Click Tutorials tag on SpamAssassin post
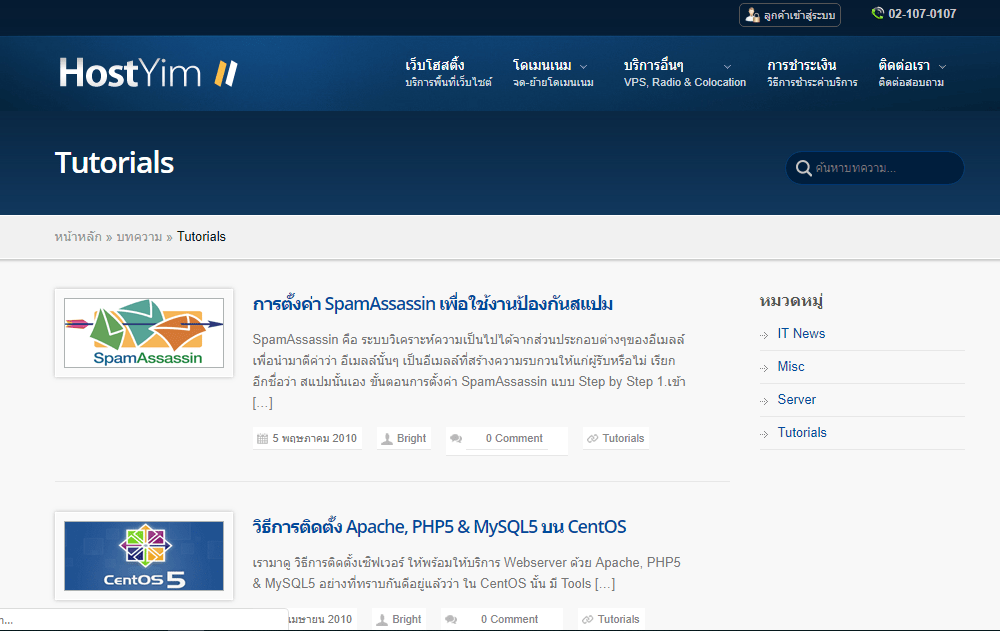This screenshot has width=1000, height=631. click(x=623, y=438)
